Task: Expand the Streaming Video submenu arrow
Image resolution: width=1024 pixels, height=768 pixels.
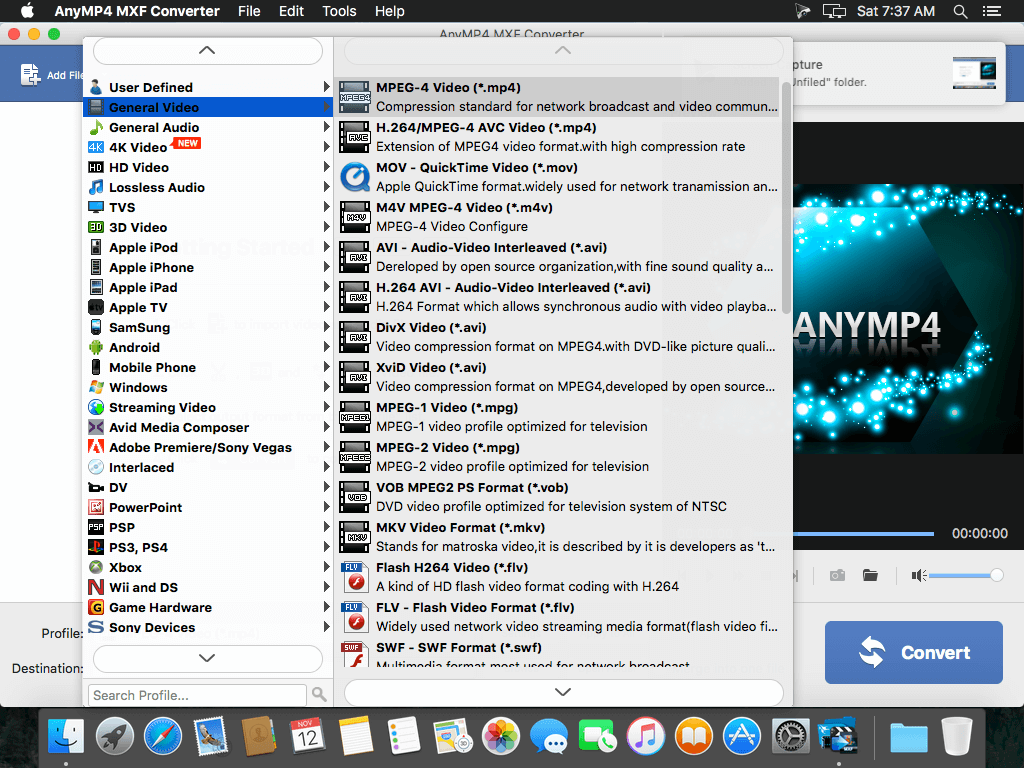Action: point(327,407)
